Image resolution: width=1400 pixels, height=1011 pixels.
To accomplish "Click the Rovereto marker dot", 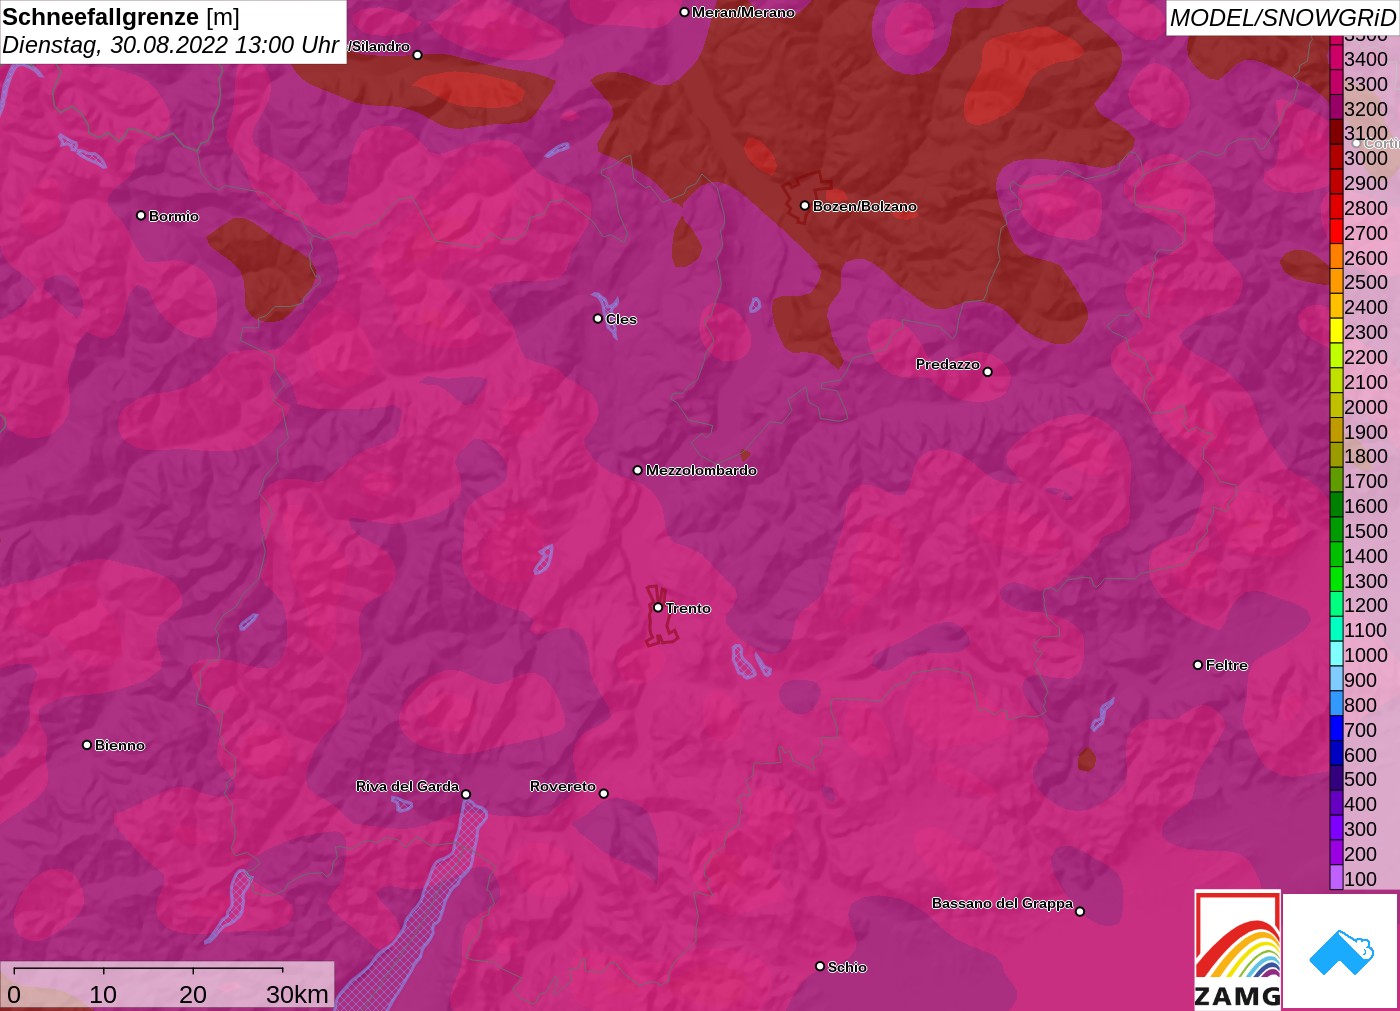I will [x=603, y=793].
